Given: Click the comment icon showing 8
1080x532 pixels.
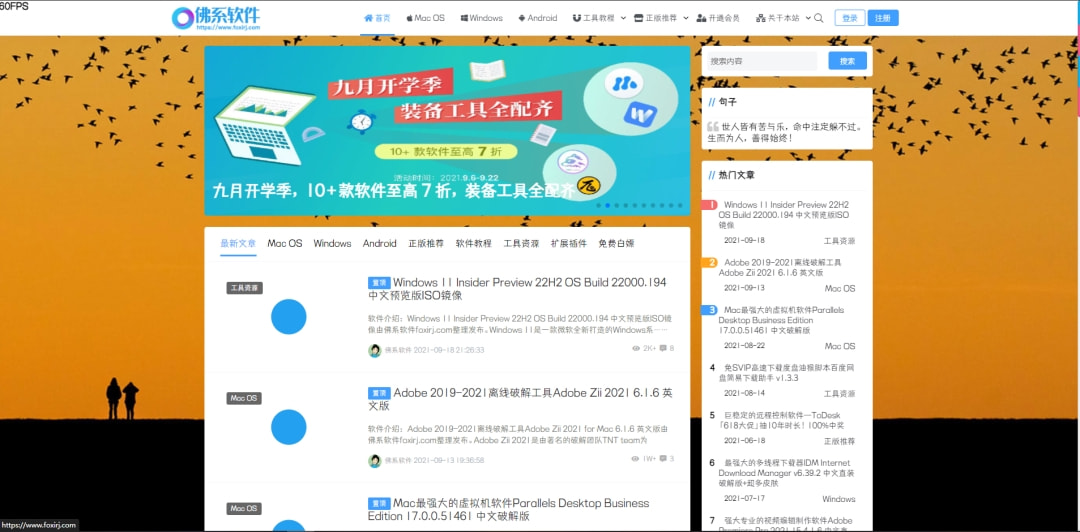Looking at the screenshot, I should pyautogui.click(x=663, y=349).
